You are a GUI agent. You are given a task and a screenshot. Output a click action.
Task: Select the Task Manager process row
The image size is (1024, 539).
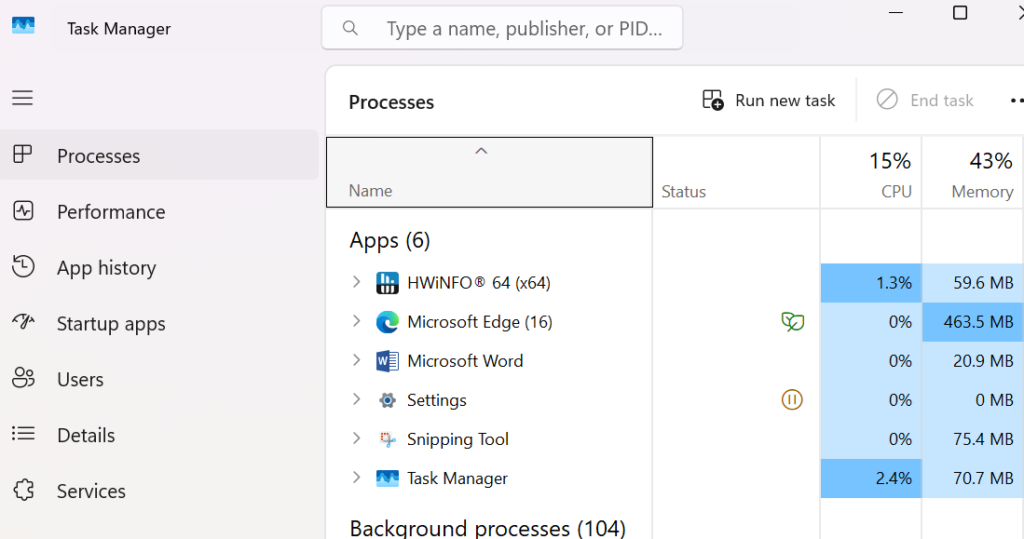(x=675, y=478)
